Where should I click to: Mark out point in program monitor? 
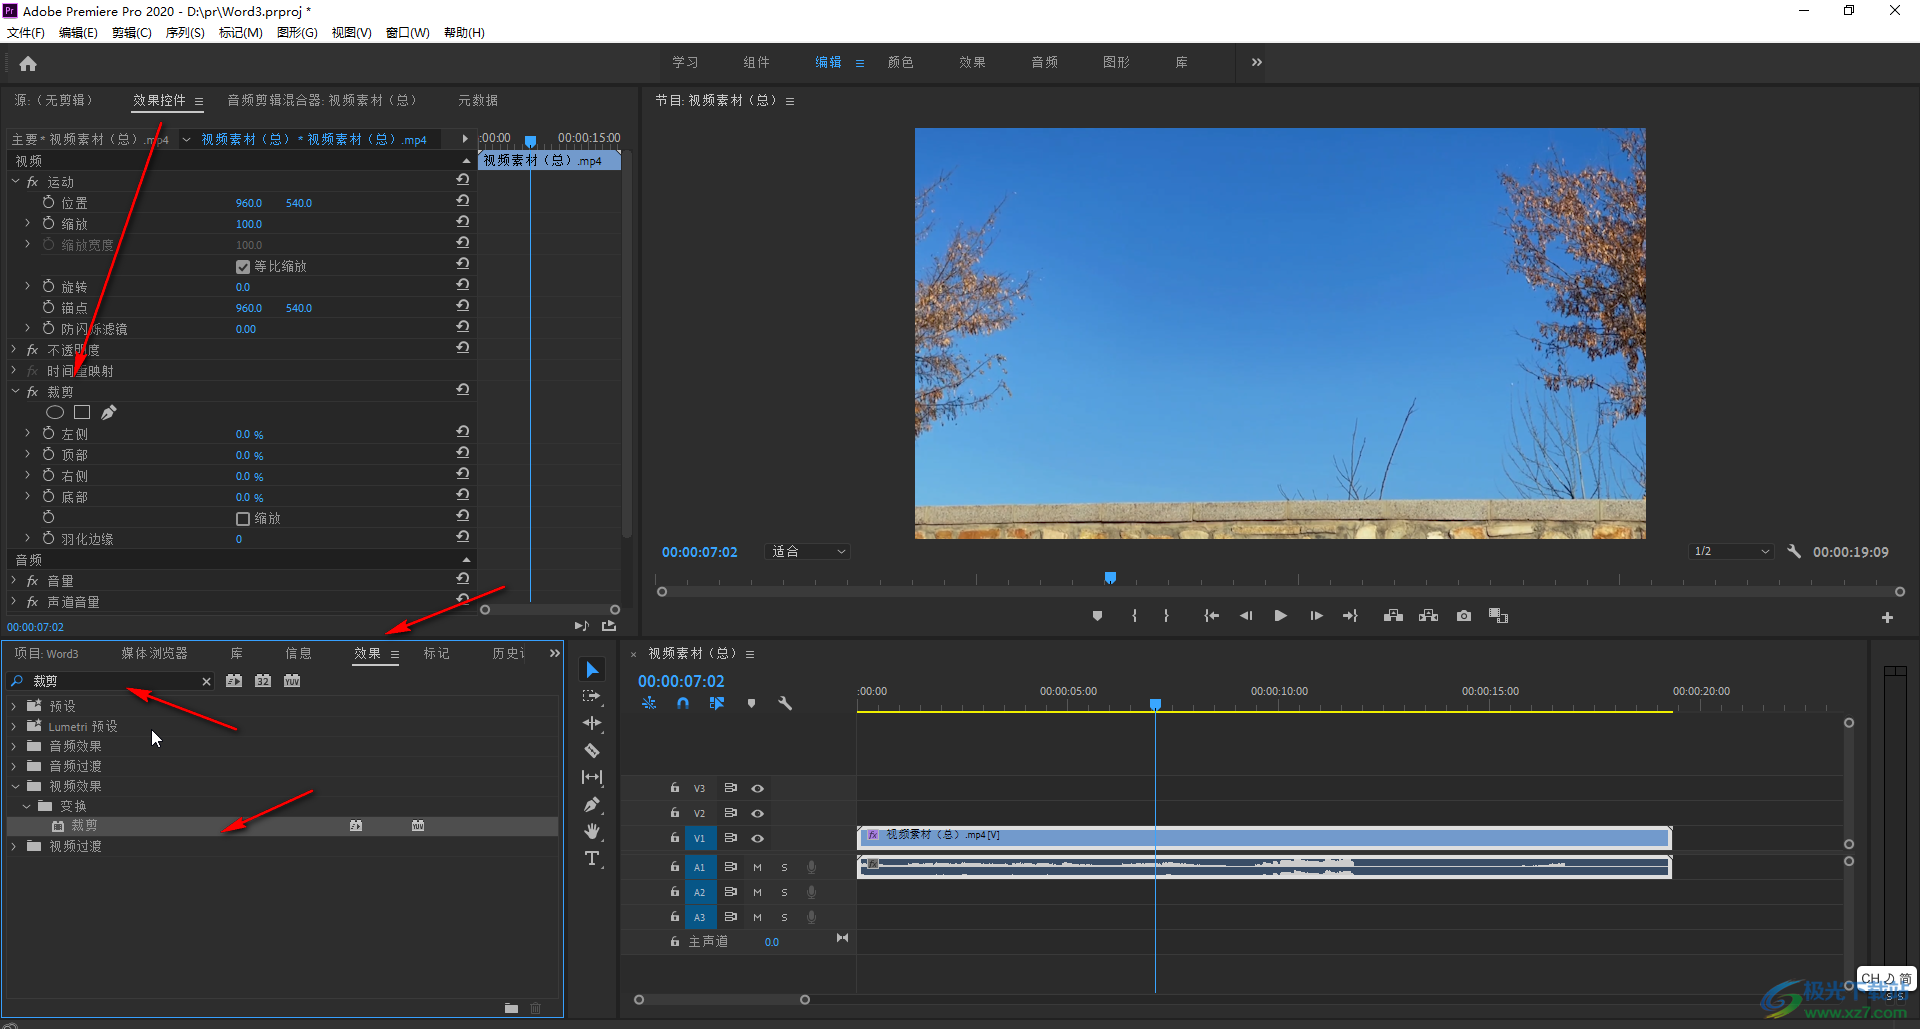1166,616
